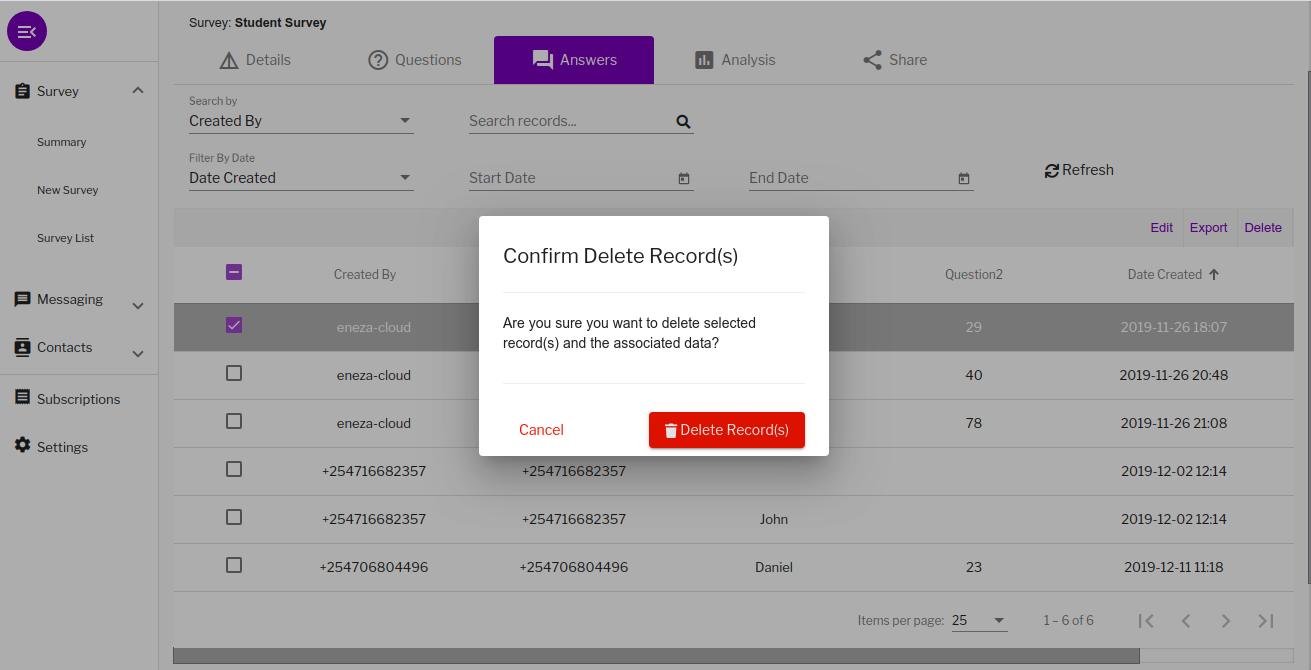Uncheck the 2019-11-26 18:07 record checkbox
The image size is (1311, 670).
click(234, 325)
